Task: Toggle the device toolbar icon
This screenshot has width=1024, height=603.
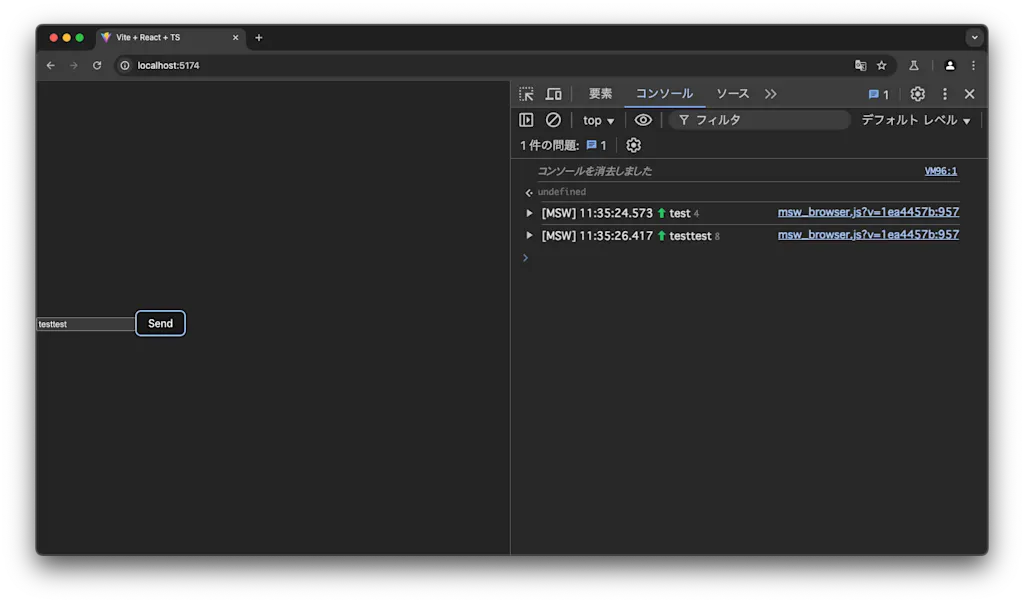Action: tap(553, 94)
